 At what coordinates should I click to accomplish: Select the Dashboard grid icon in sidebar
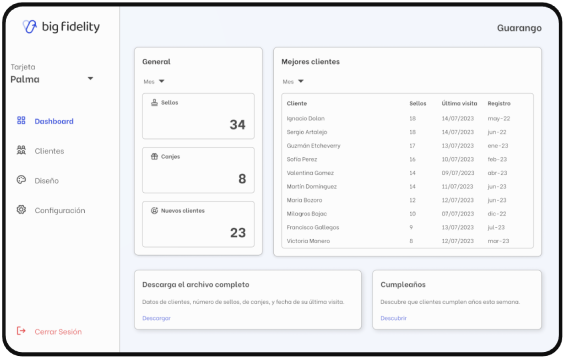21,120
